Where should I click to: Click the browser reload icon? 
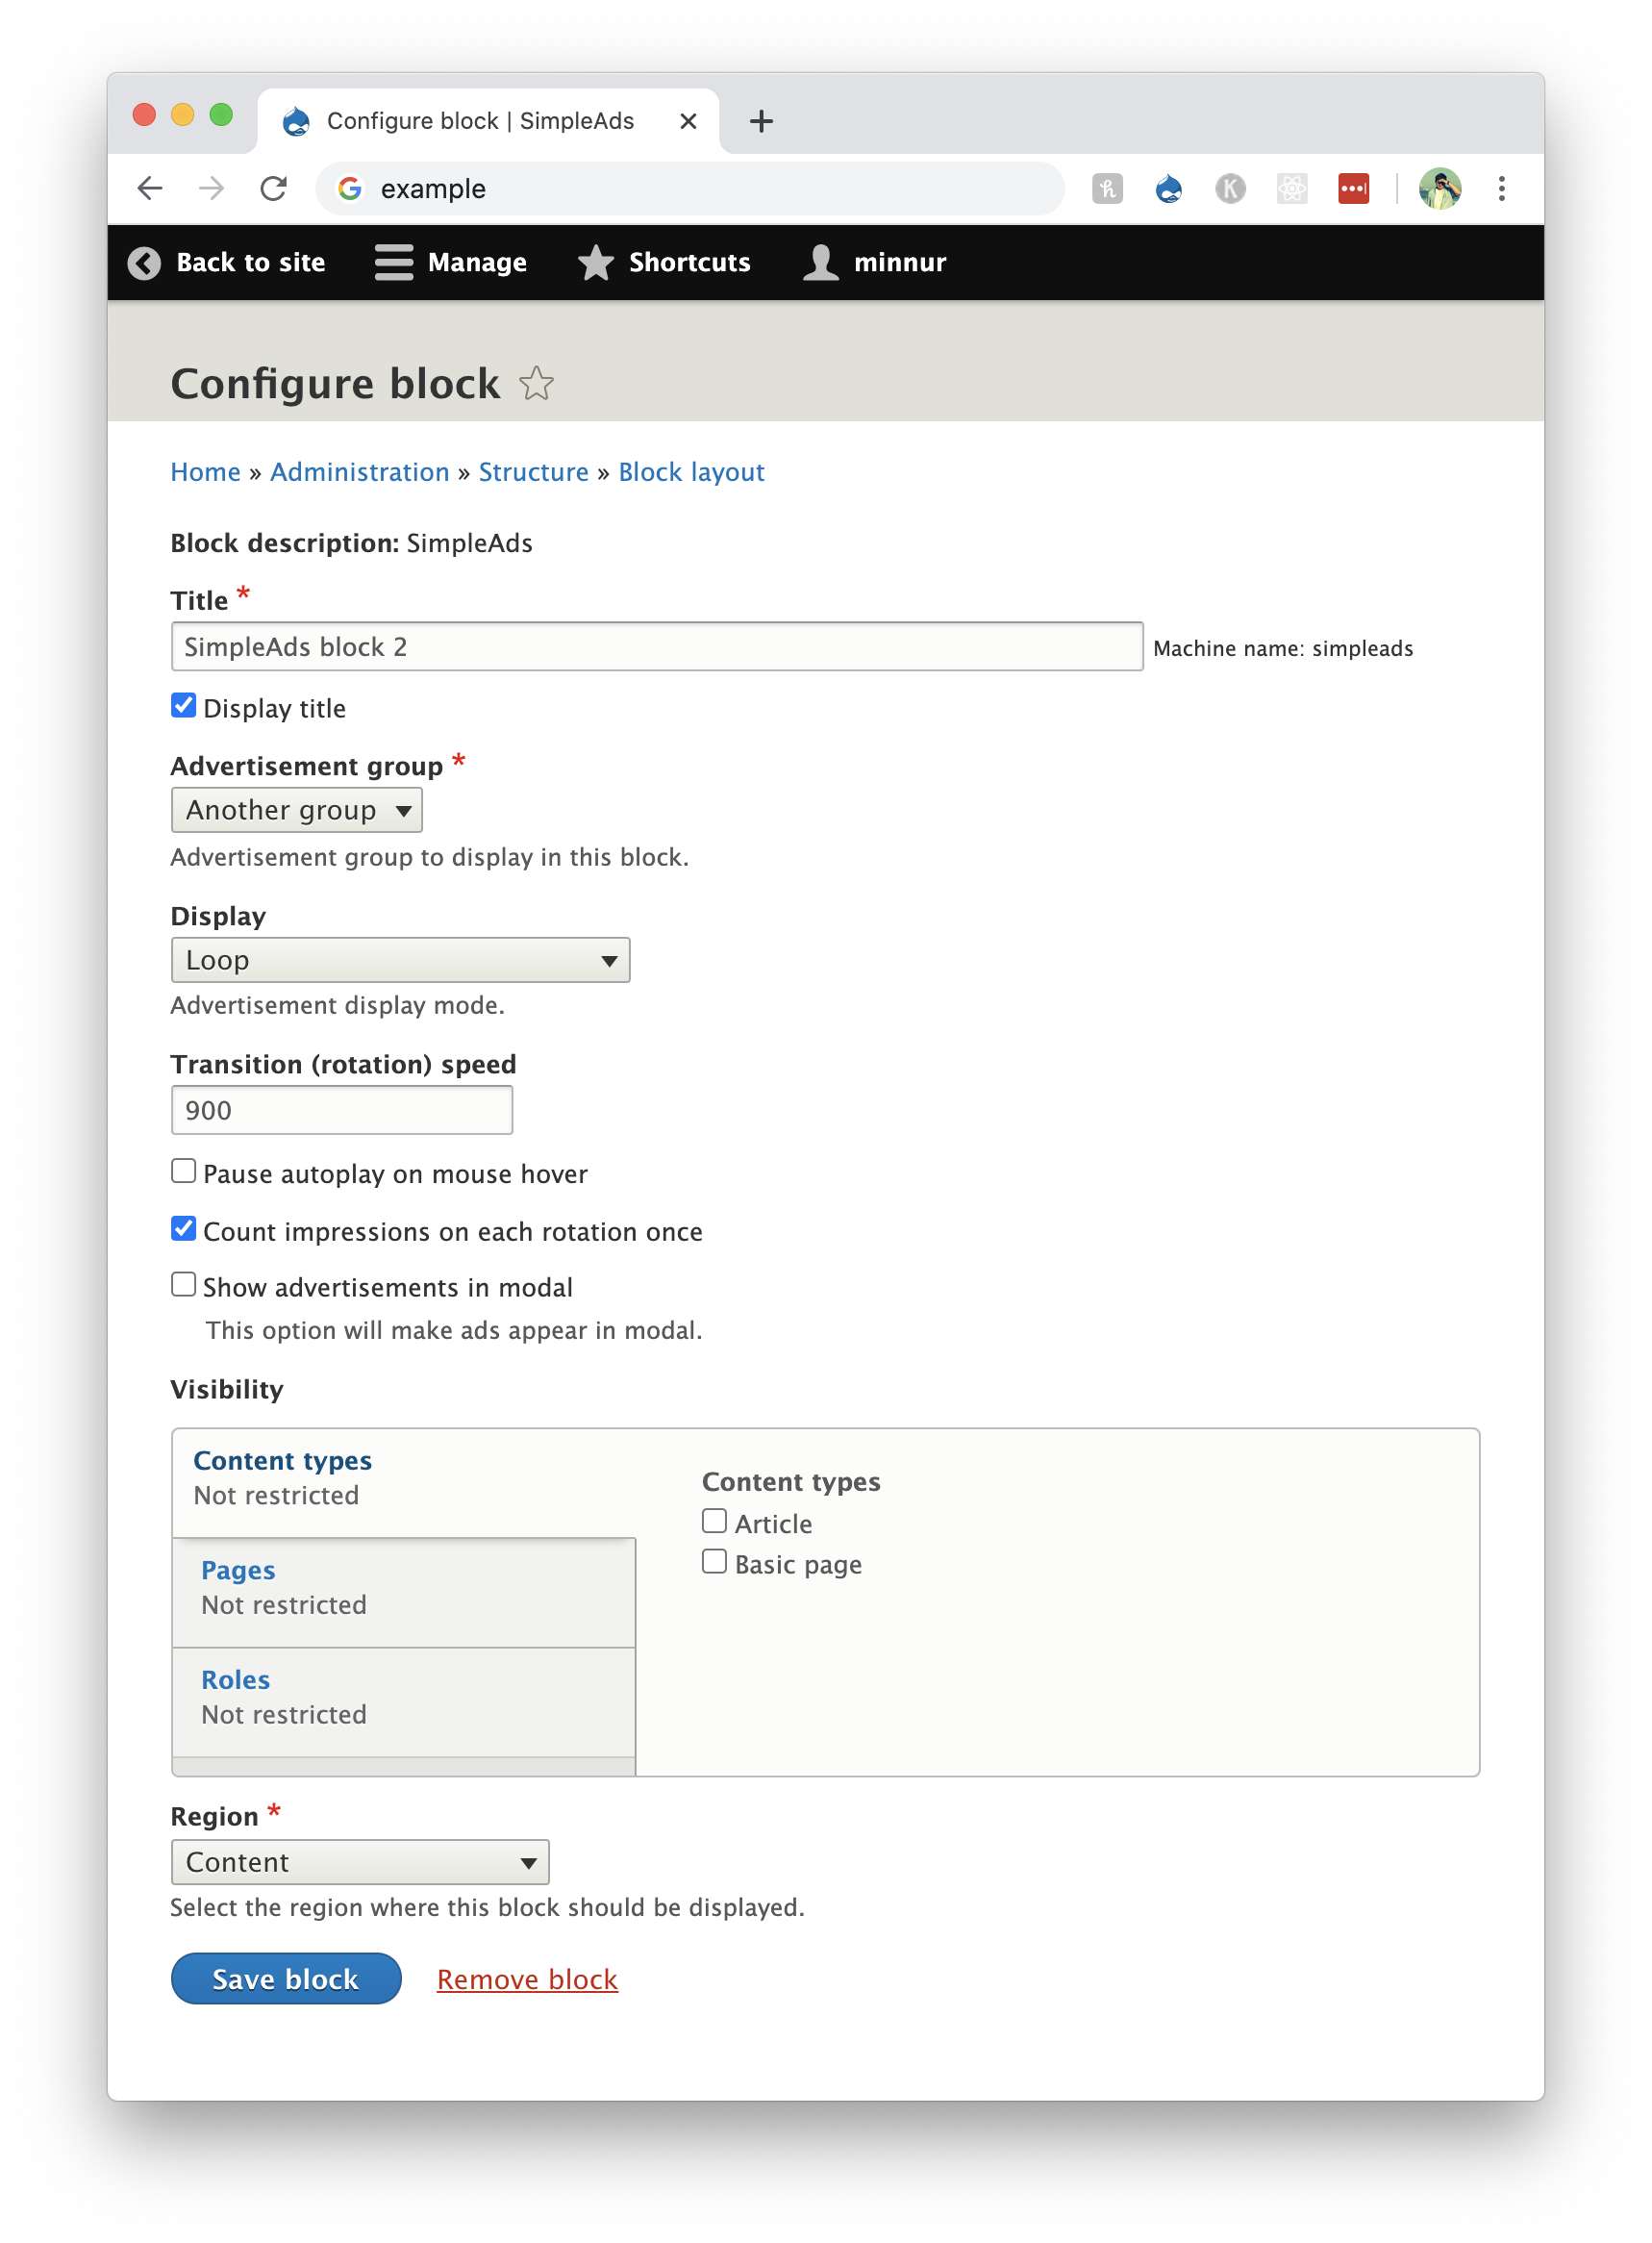[273, 188]
